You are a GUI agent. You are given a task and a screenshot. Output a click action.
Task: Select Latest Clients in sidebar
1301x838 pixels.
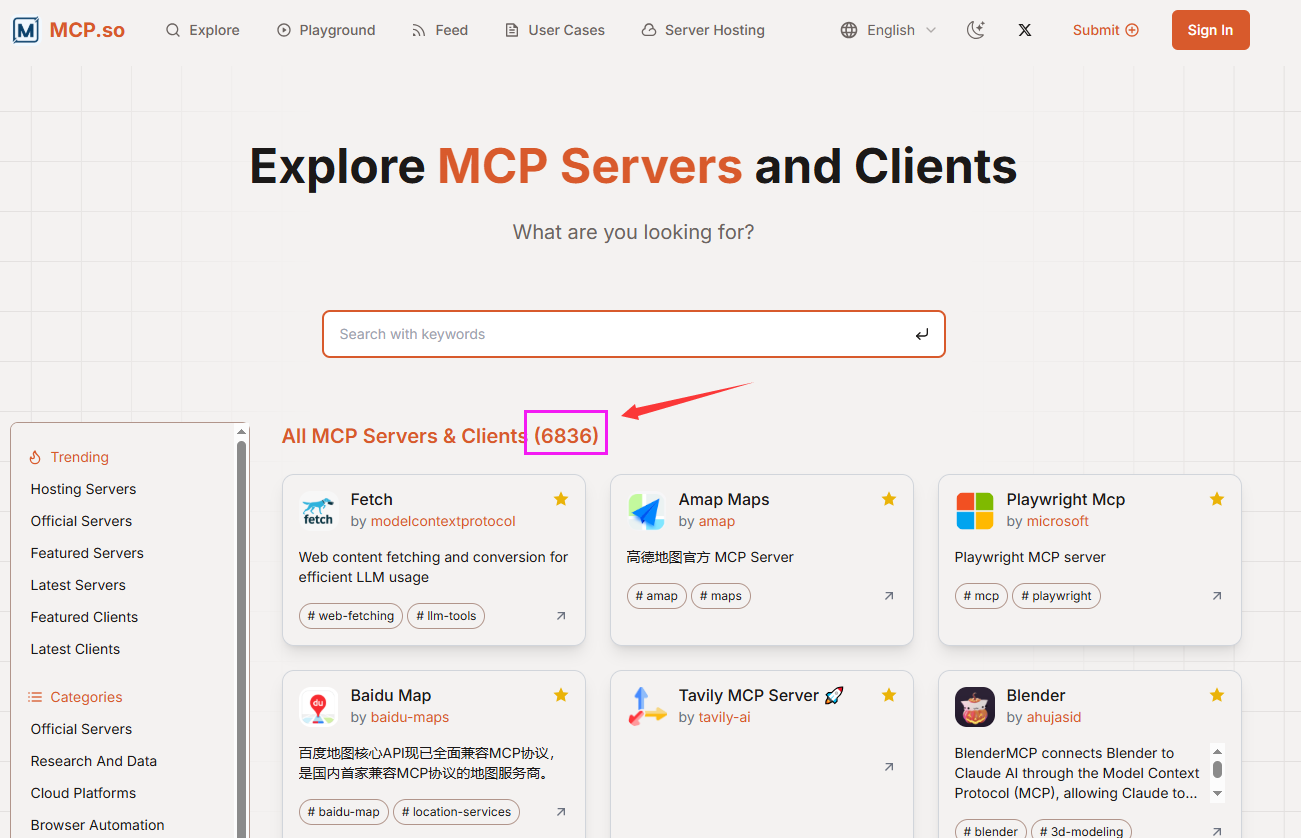click(75, 649)
